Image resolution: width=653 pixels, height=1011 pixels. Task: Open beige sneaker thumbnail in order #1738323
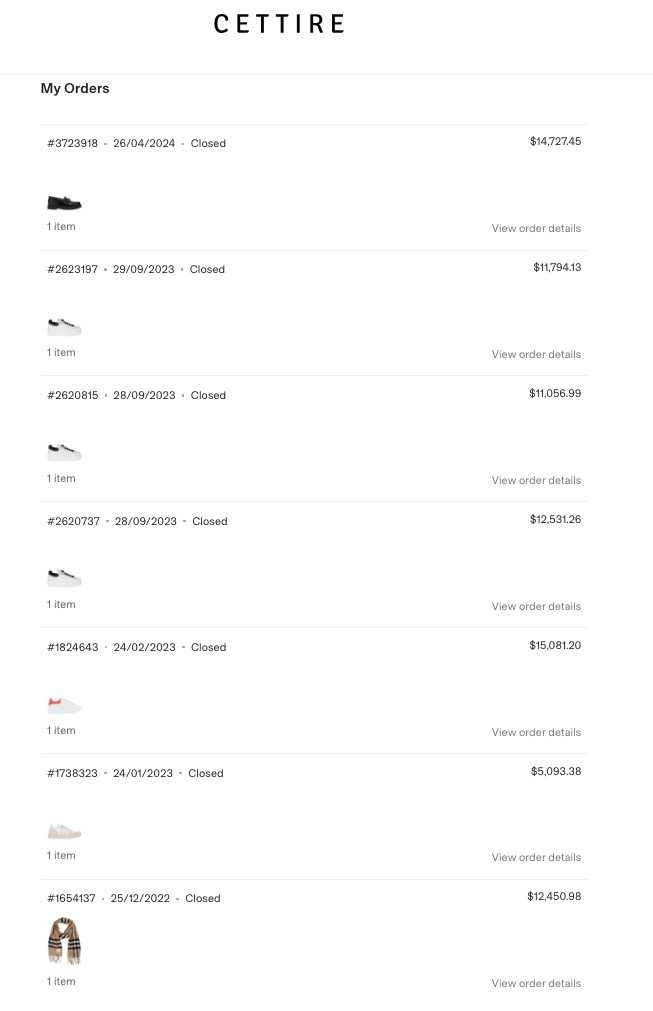coord(64,831)
